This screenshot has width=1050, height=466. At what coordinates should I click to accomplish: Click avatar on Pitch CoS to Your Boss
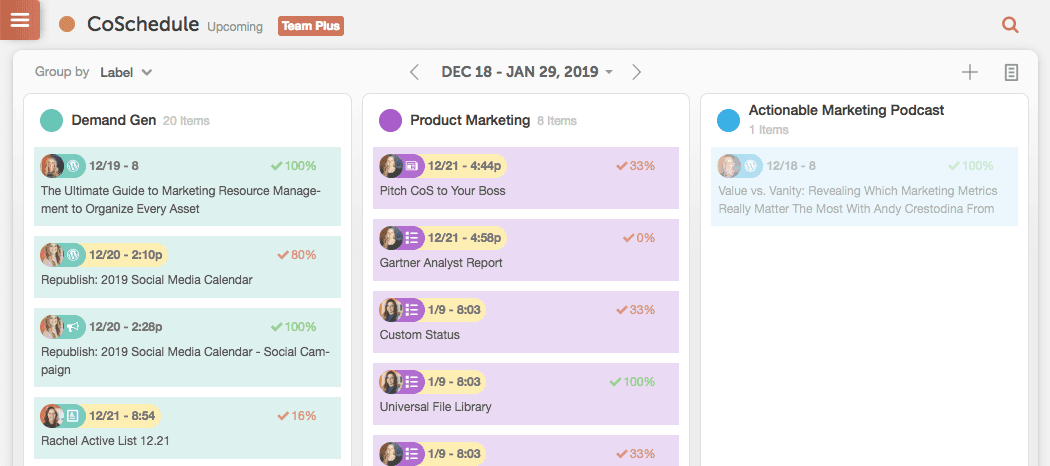point(390,165)
